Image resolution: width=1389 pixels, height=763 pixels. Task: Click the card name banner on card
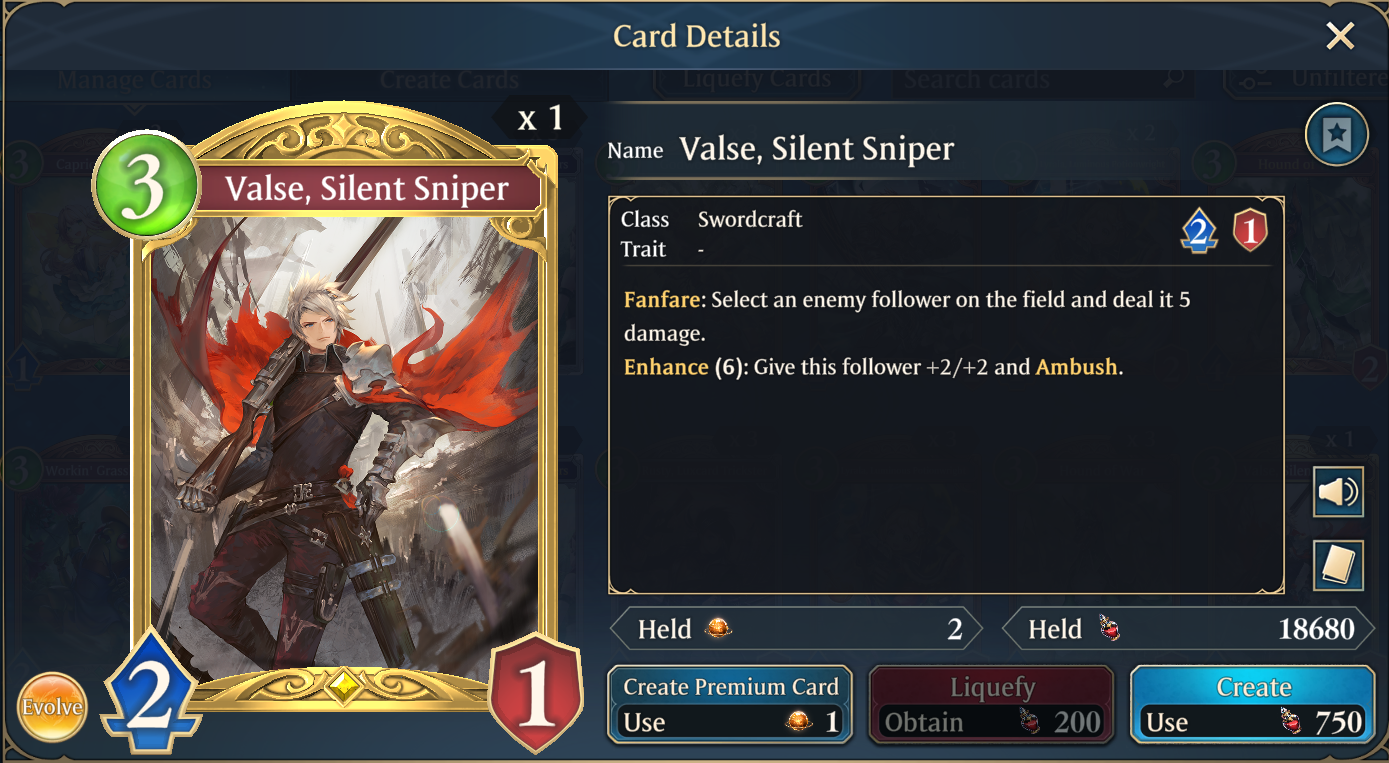[x=367, y=188]
